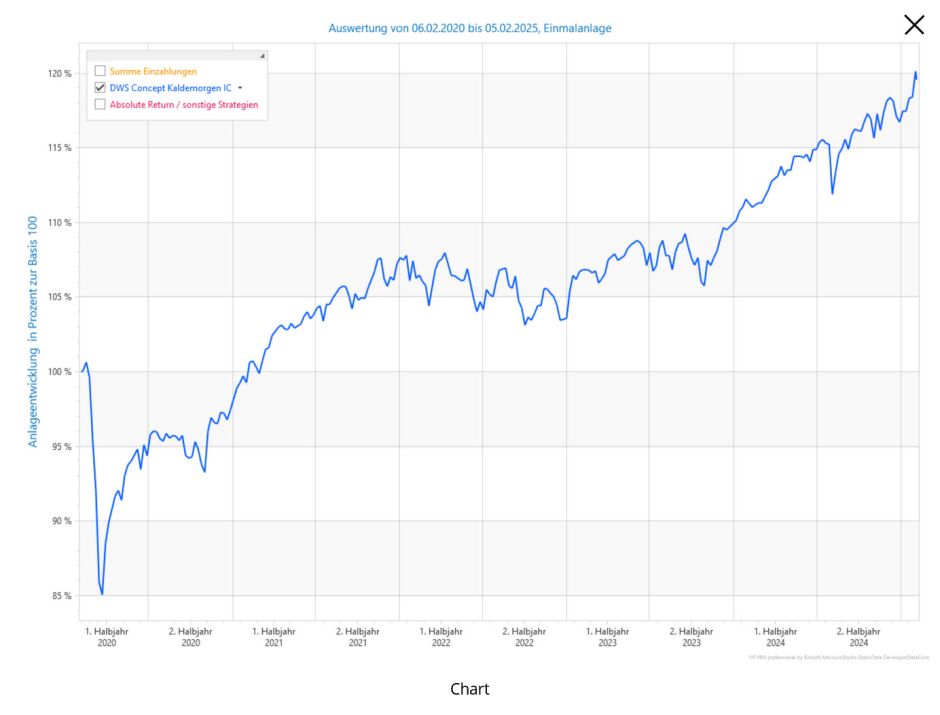Click the 2. Halbjahr 2024 axis label
Viewport: 940px width, 715px height.
(858, 637)
